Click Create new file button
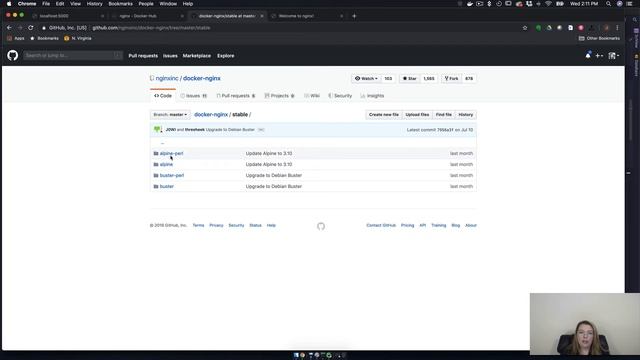 click(384, 115)
